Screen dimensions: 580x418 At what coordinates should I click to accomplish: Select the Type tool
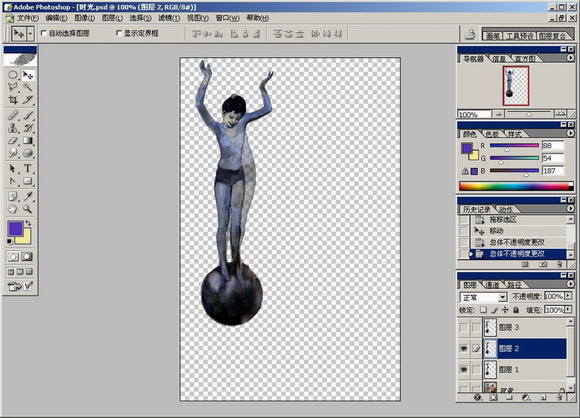[28, 169]
